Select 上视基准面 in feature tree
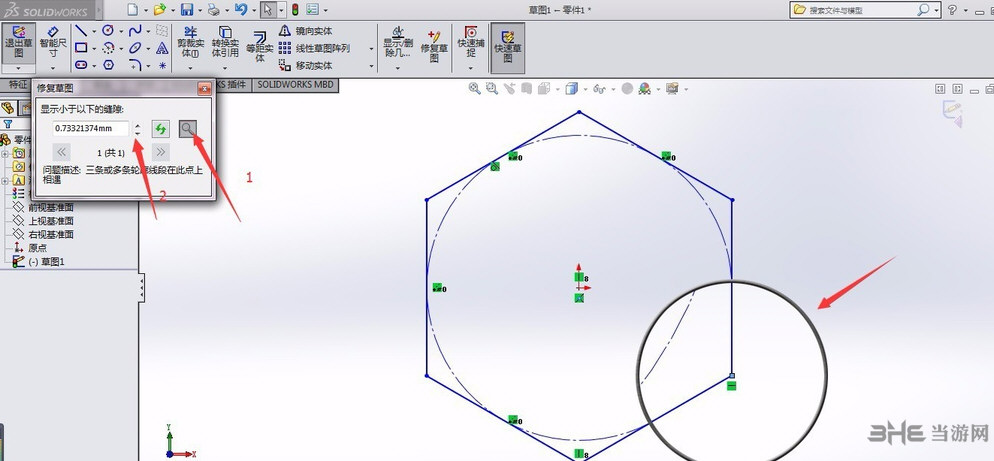994x461 pixels. tap(51, 221)
